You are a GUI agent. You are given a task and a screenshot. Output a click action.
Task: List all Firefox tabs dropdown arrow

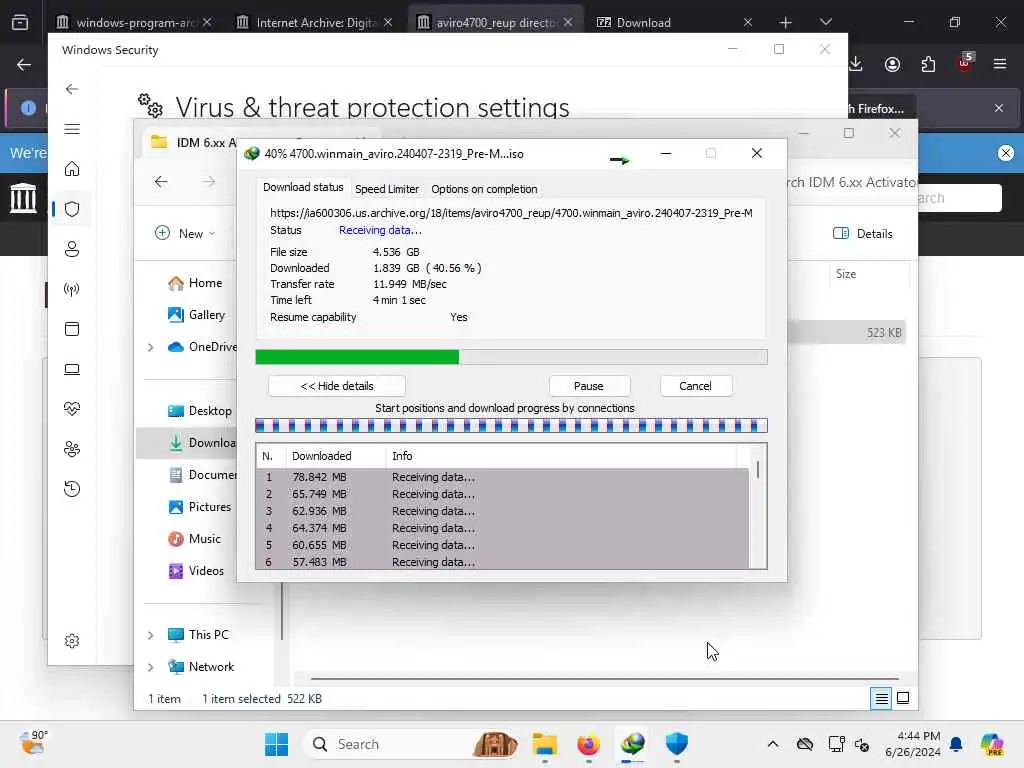(x=825, y=22)
